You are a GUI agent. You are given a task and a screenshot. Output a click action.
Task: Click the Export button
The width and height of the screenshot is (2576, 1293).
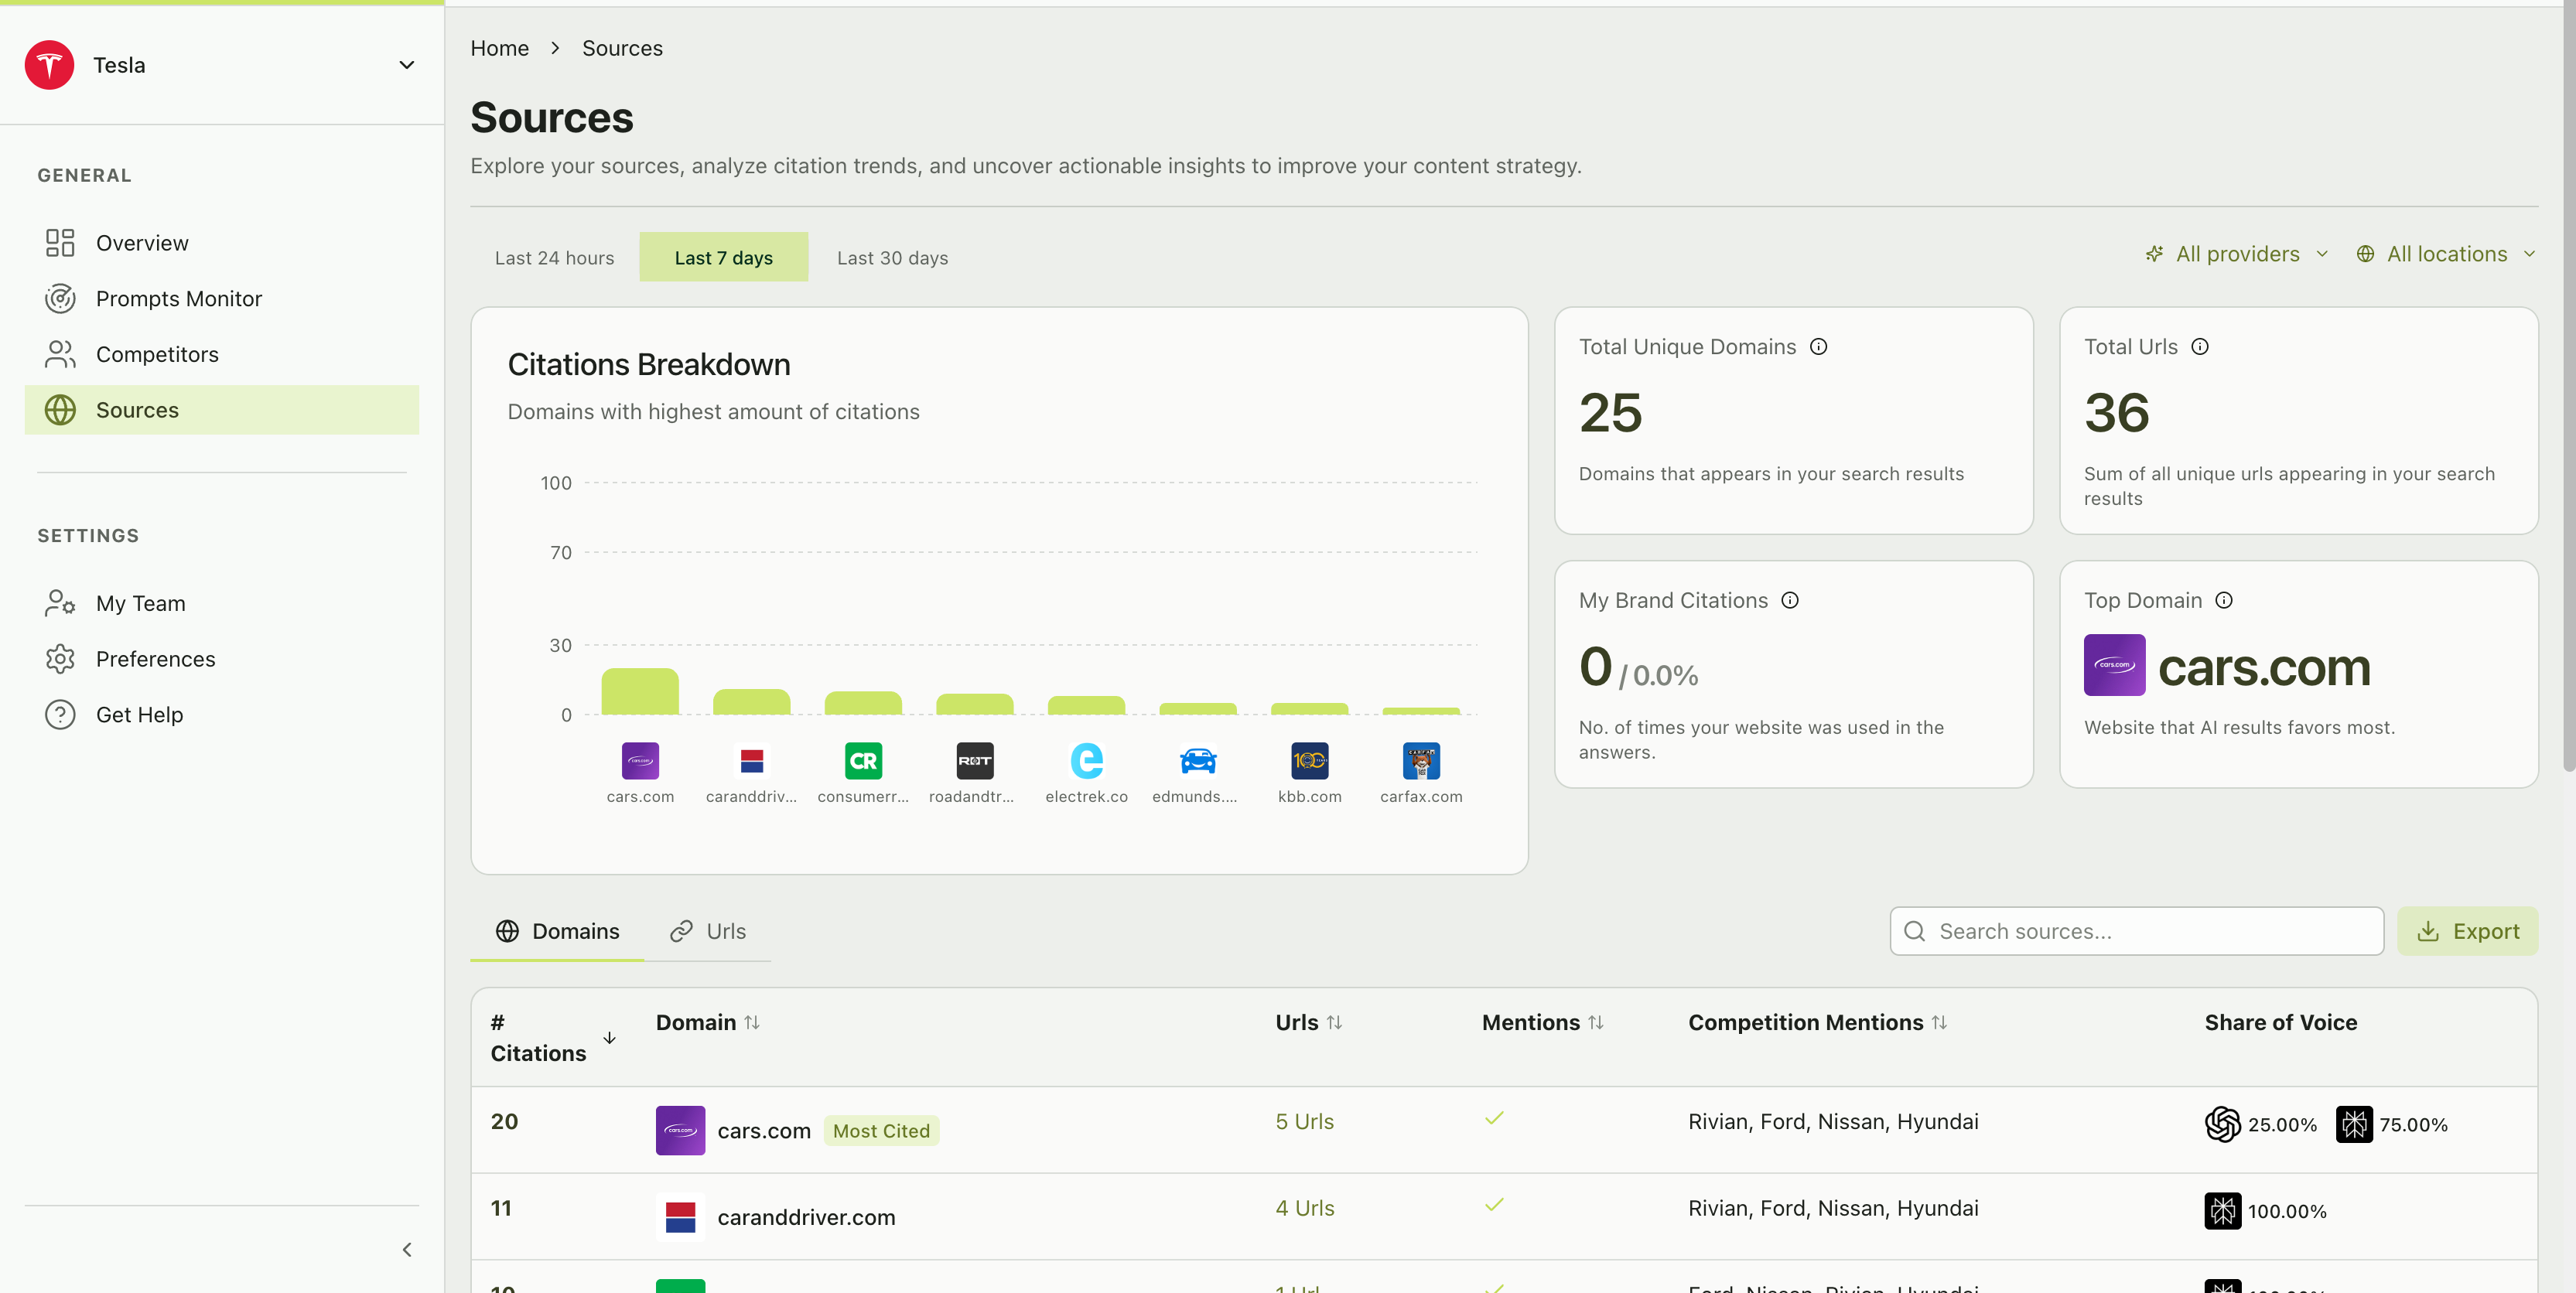(x=2467, y=931)
